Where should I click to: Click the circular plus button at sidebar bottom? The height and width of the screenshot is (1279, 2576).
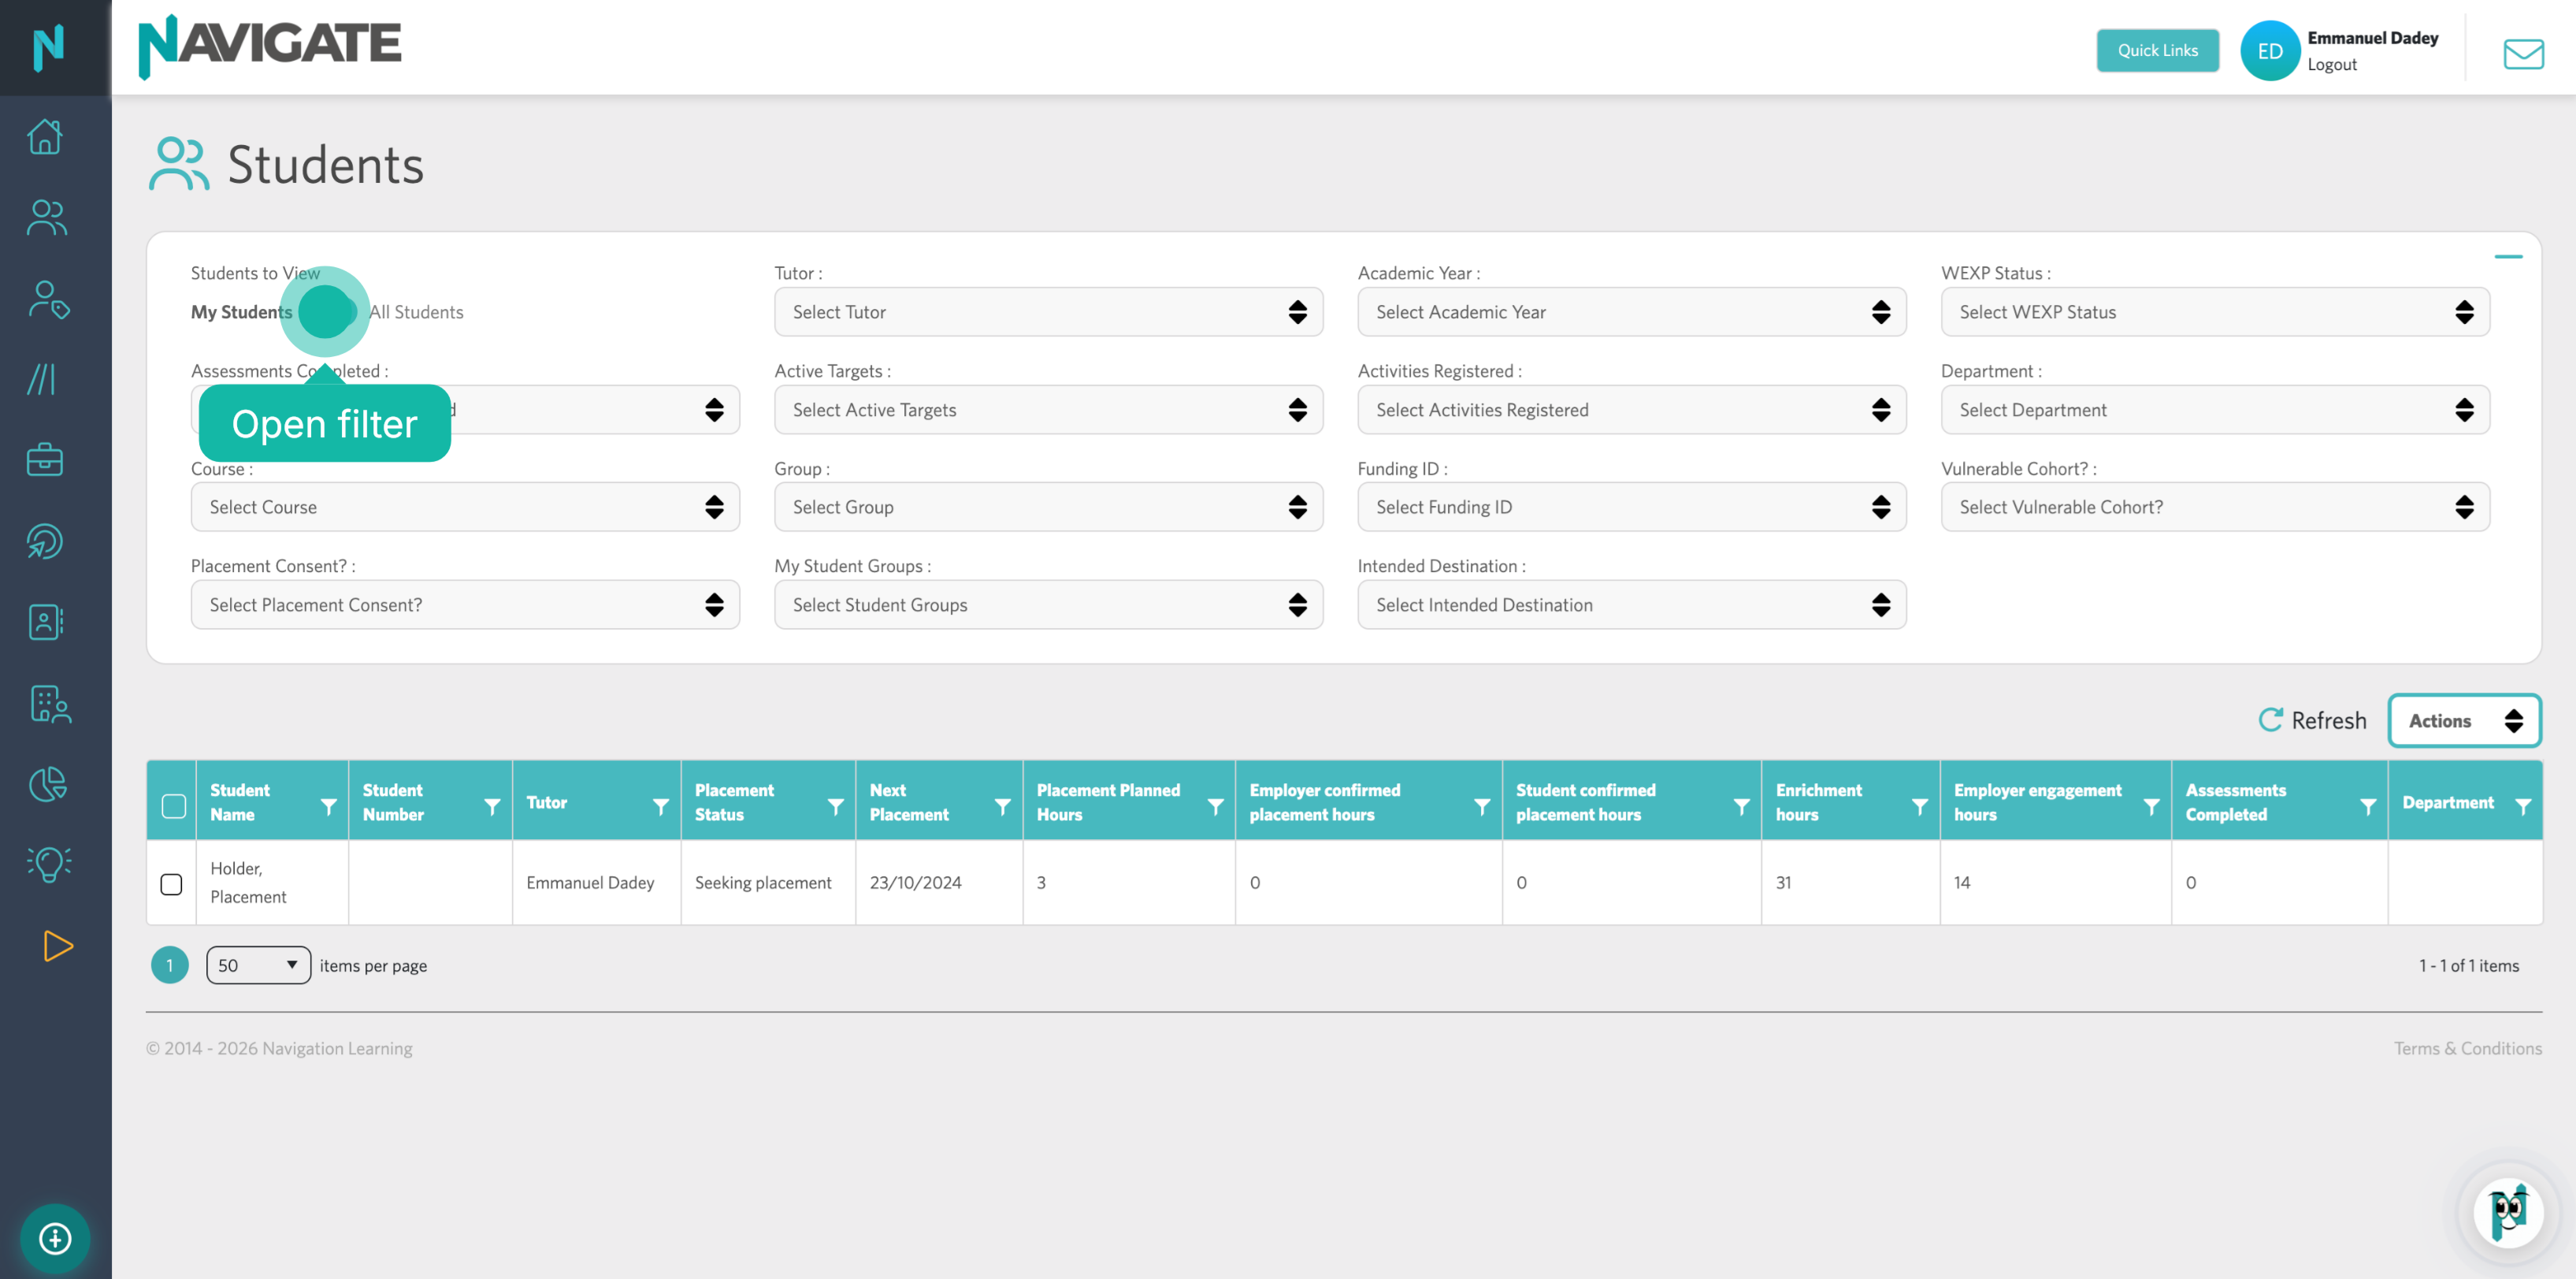[55, 1239]
